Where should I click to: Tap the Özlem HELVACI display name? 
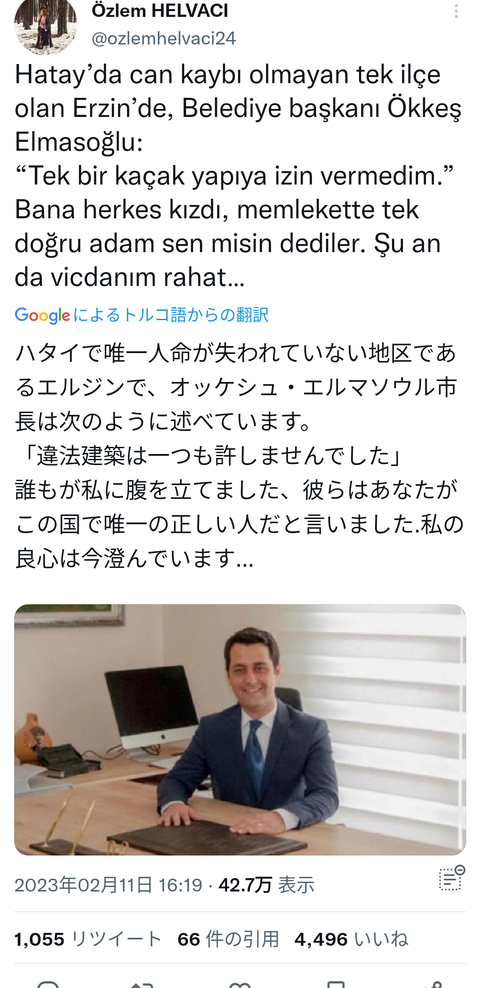click(x=159, y=11)
